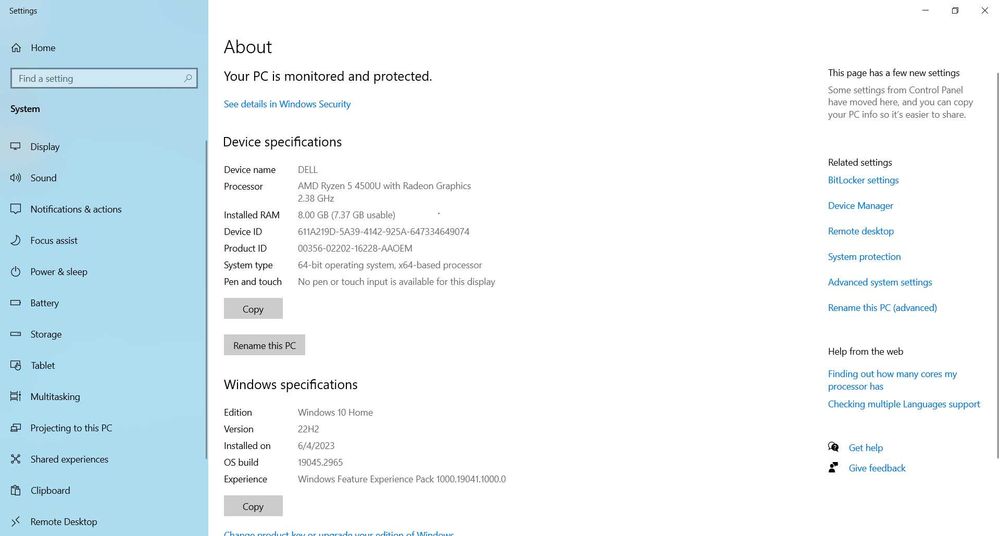Click the Windows 10 Home edition text
The width and height of the screenshot is (1000, 536).
pos(335,412)
